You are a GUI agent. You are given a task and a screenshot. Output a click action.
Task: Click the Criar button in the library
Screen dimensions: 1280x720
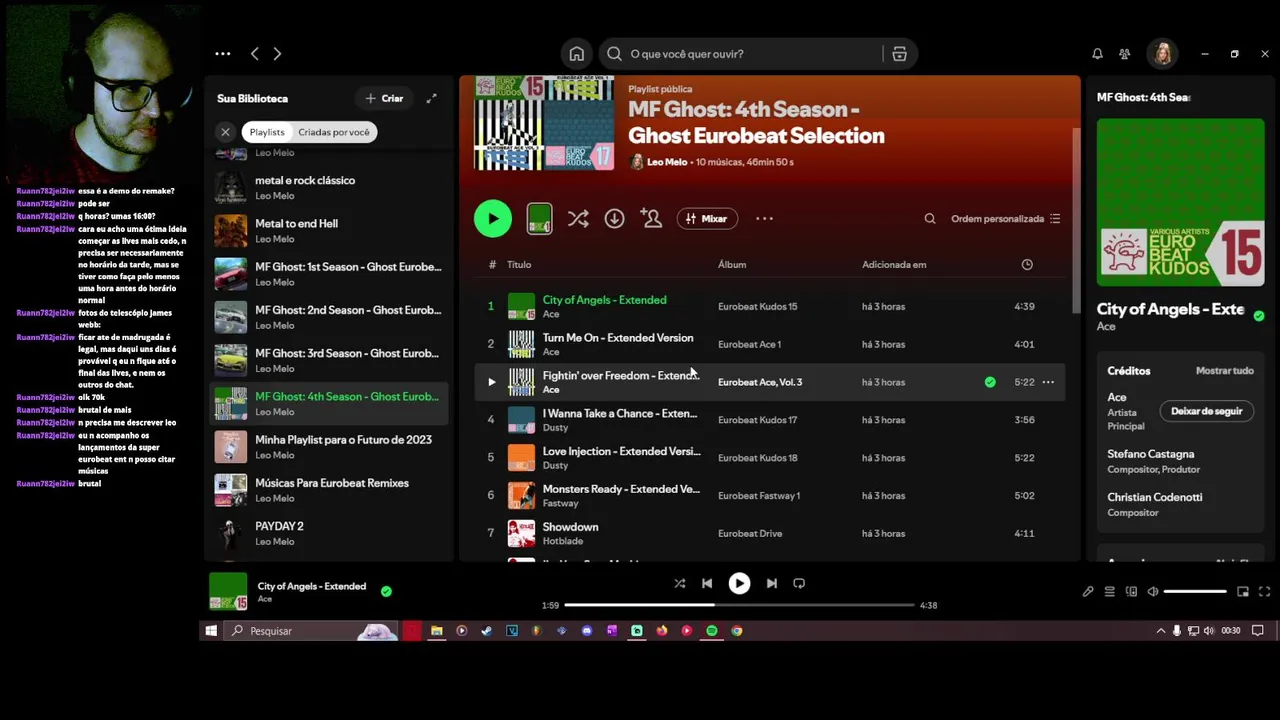click(384, 98)
